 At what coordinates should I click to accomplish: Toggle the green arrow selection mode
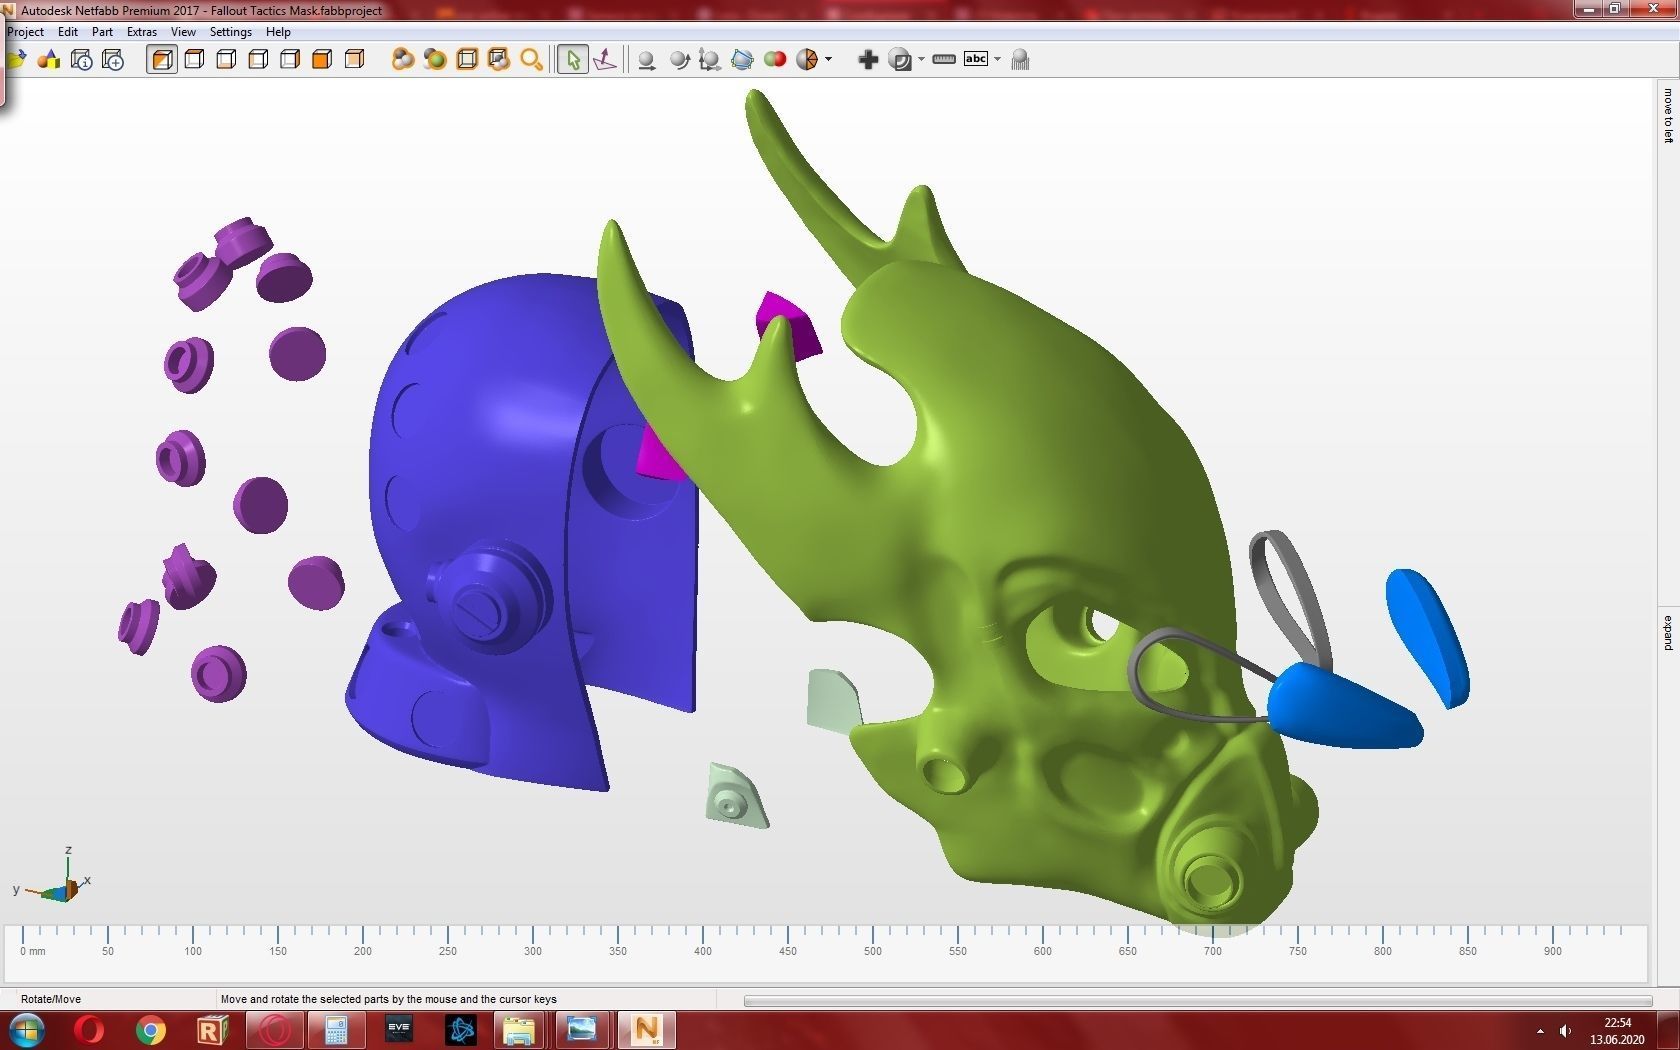573,60
